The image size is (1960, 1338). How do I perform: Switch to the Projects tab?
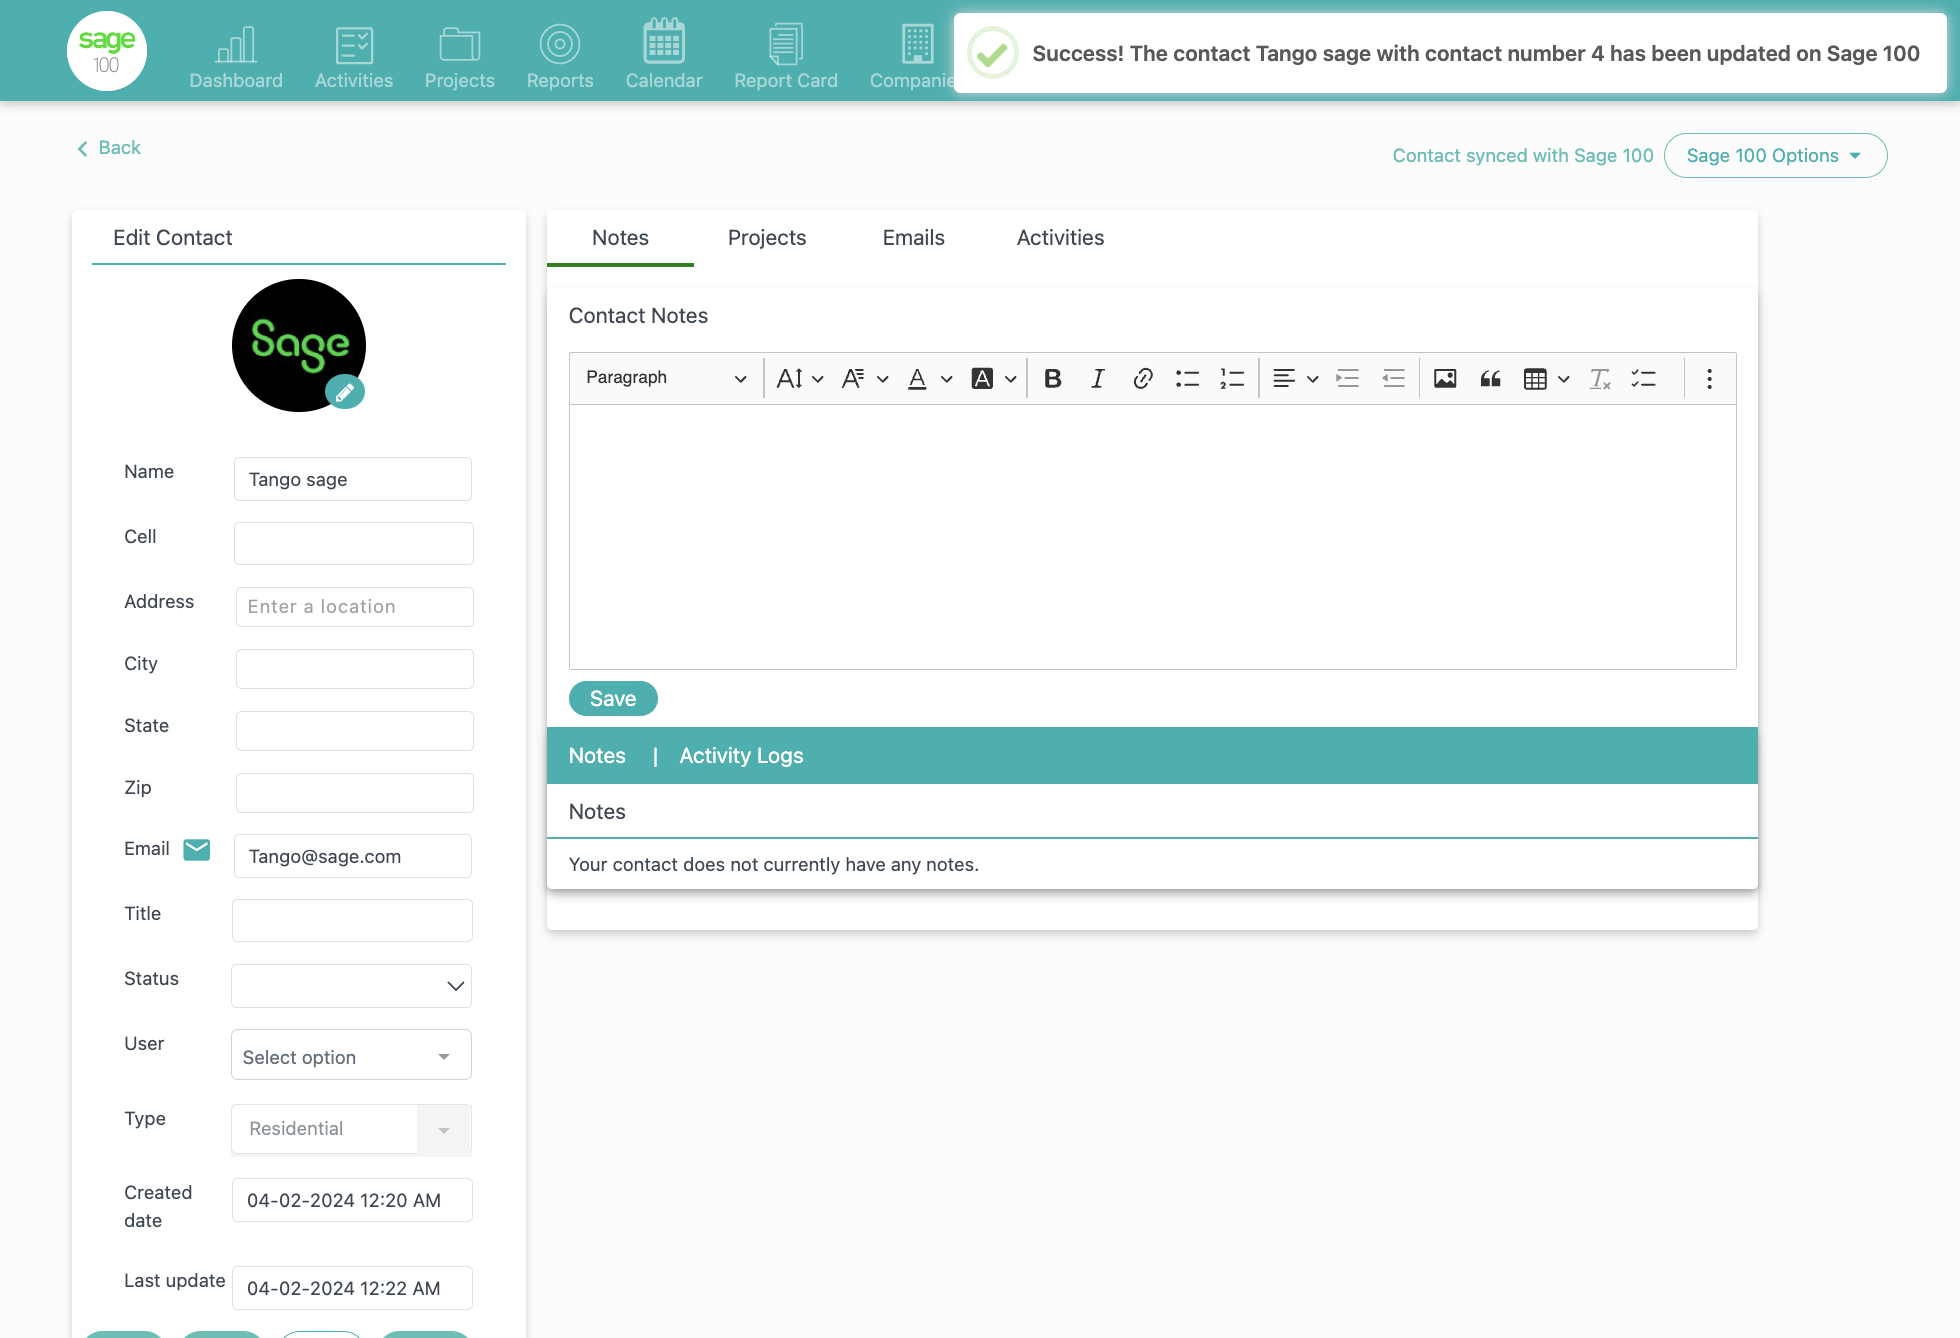coord(767,238)
